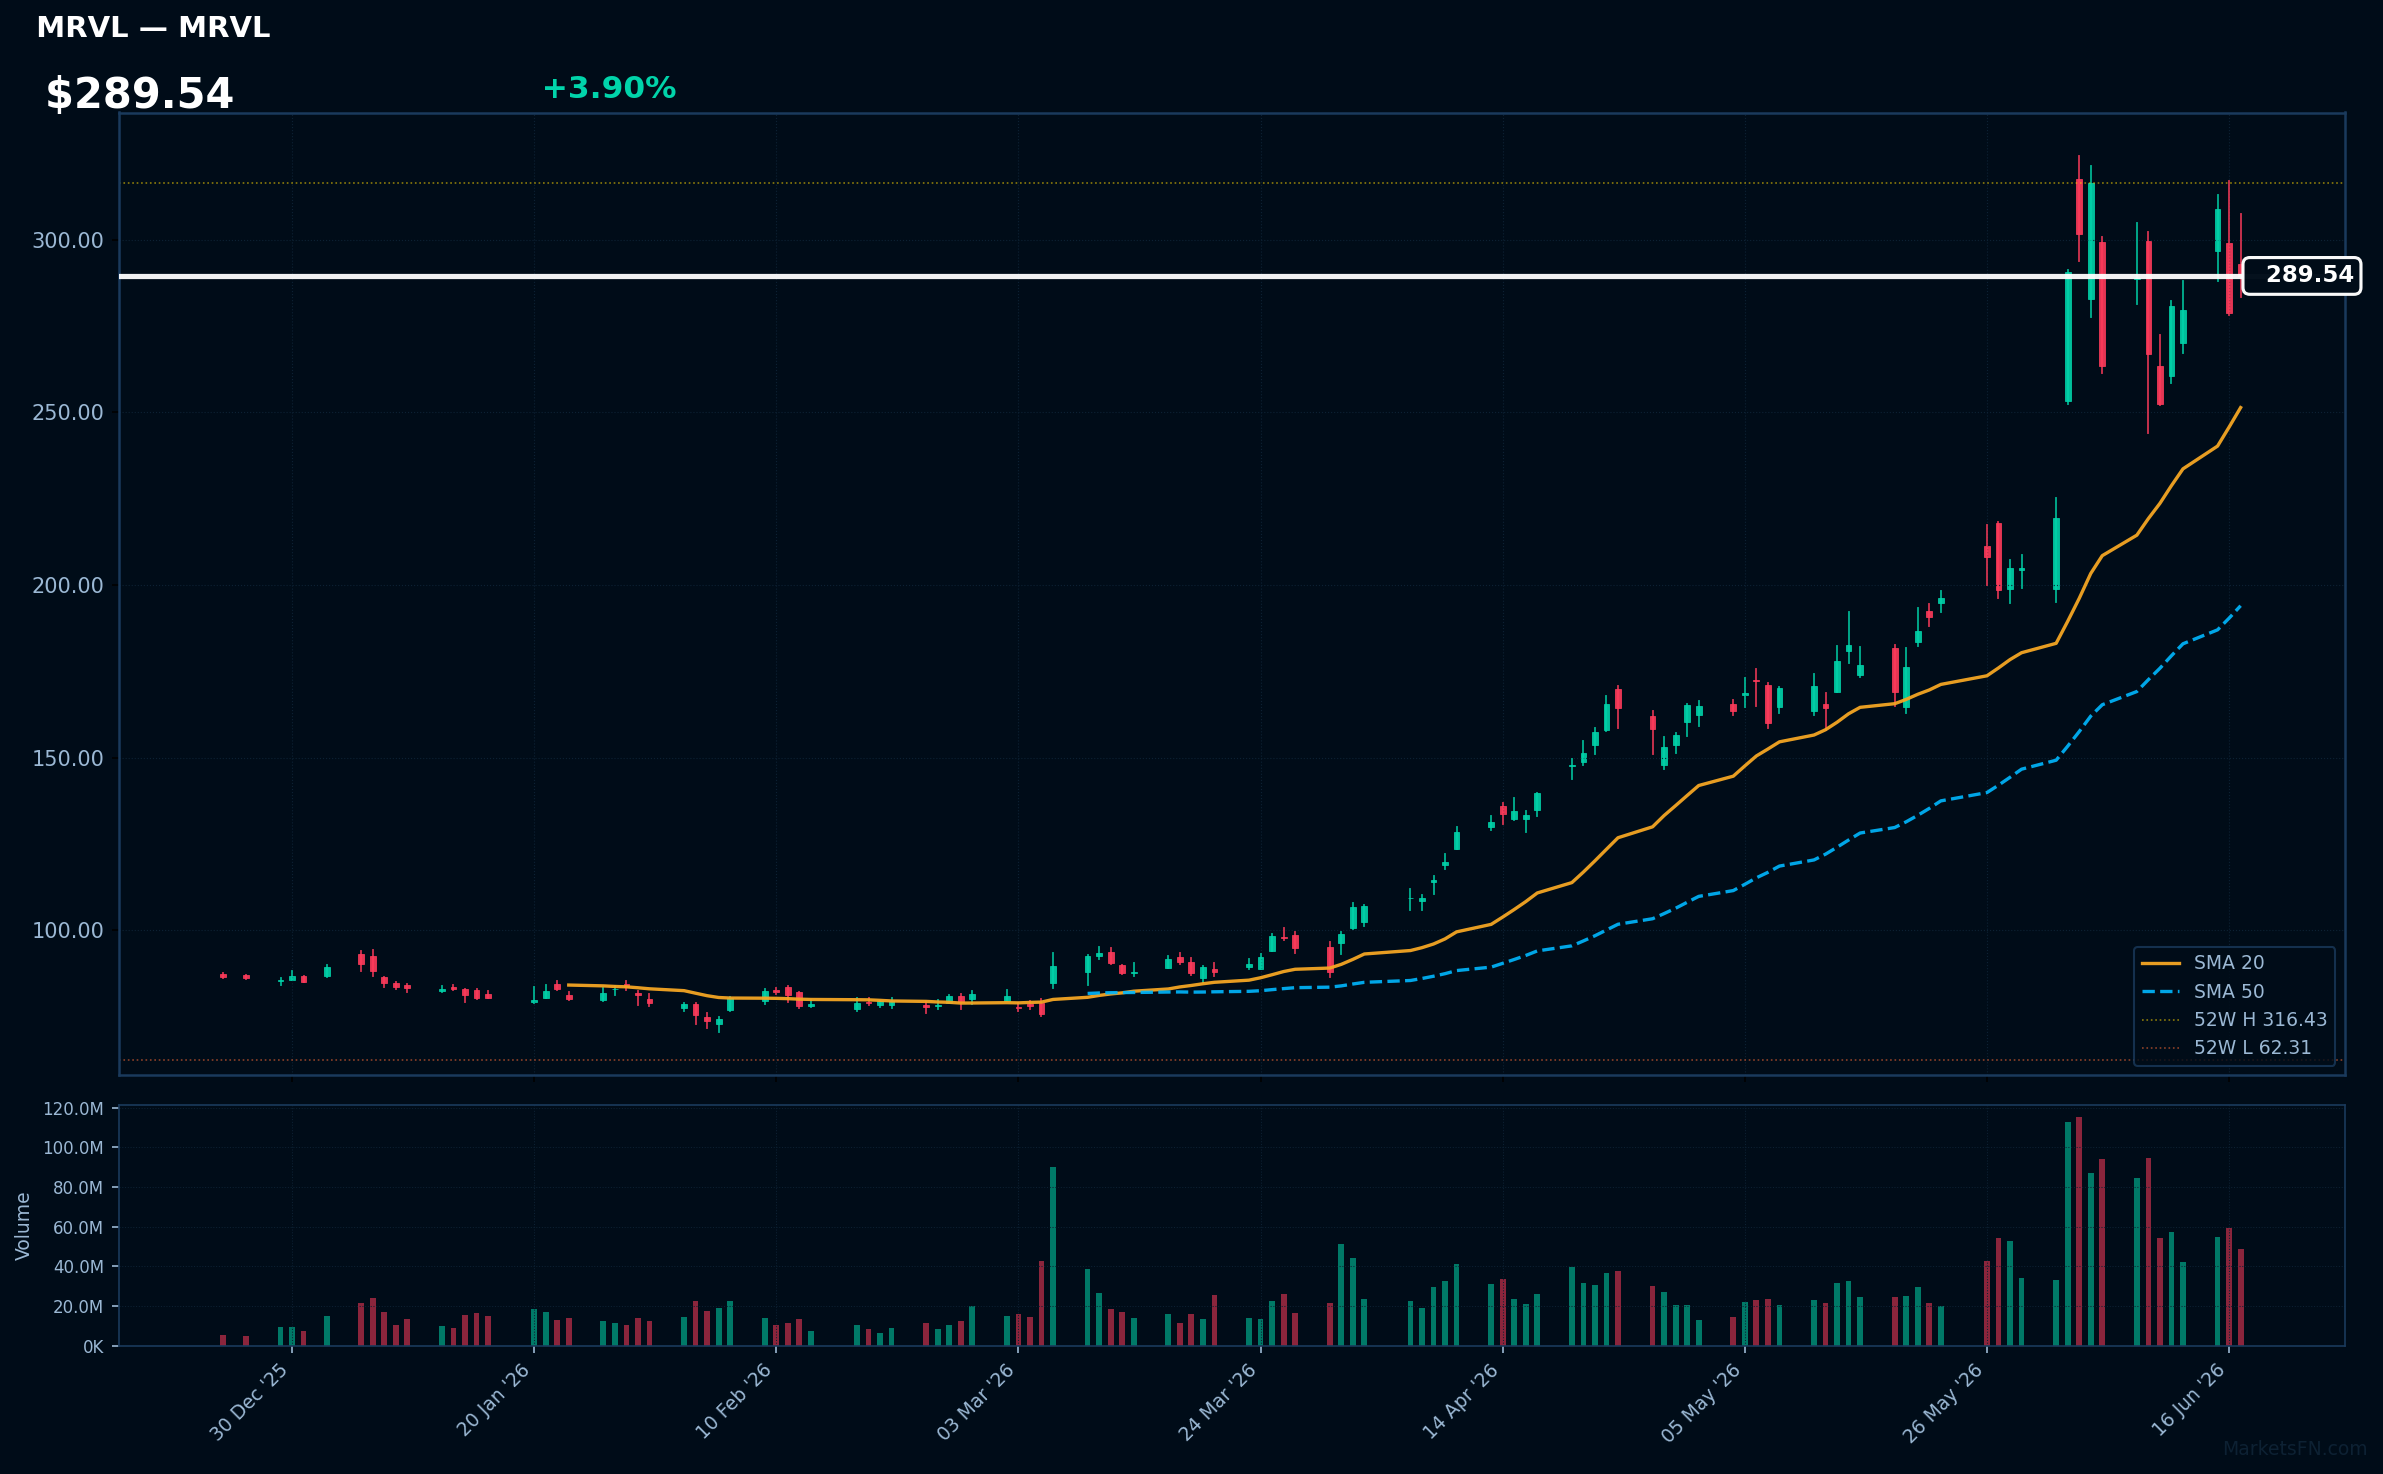Click the 03 Mar '26 date label
The image size is (2383, 1474).
976,1402
